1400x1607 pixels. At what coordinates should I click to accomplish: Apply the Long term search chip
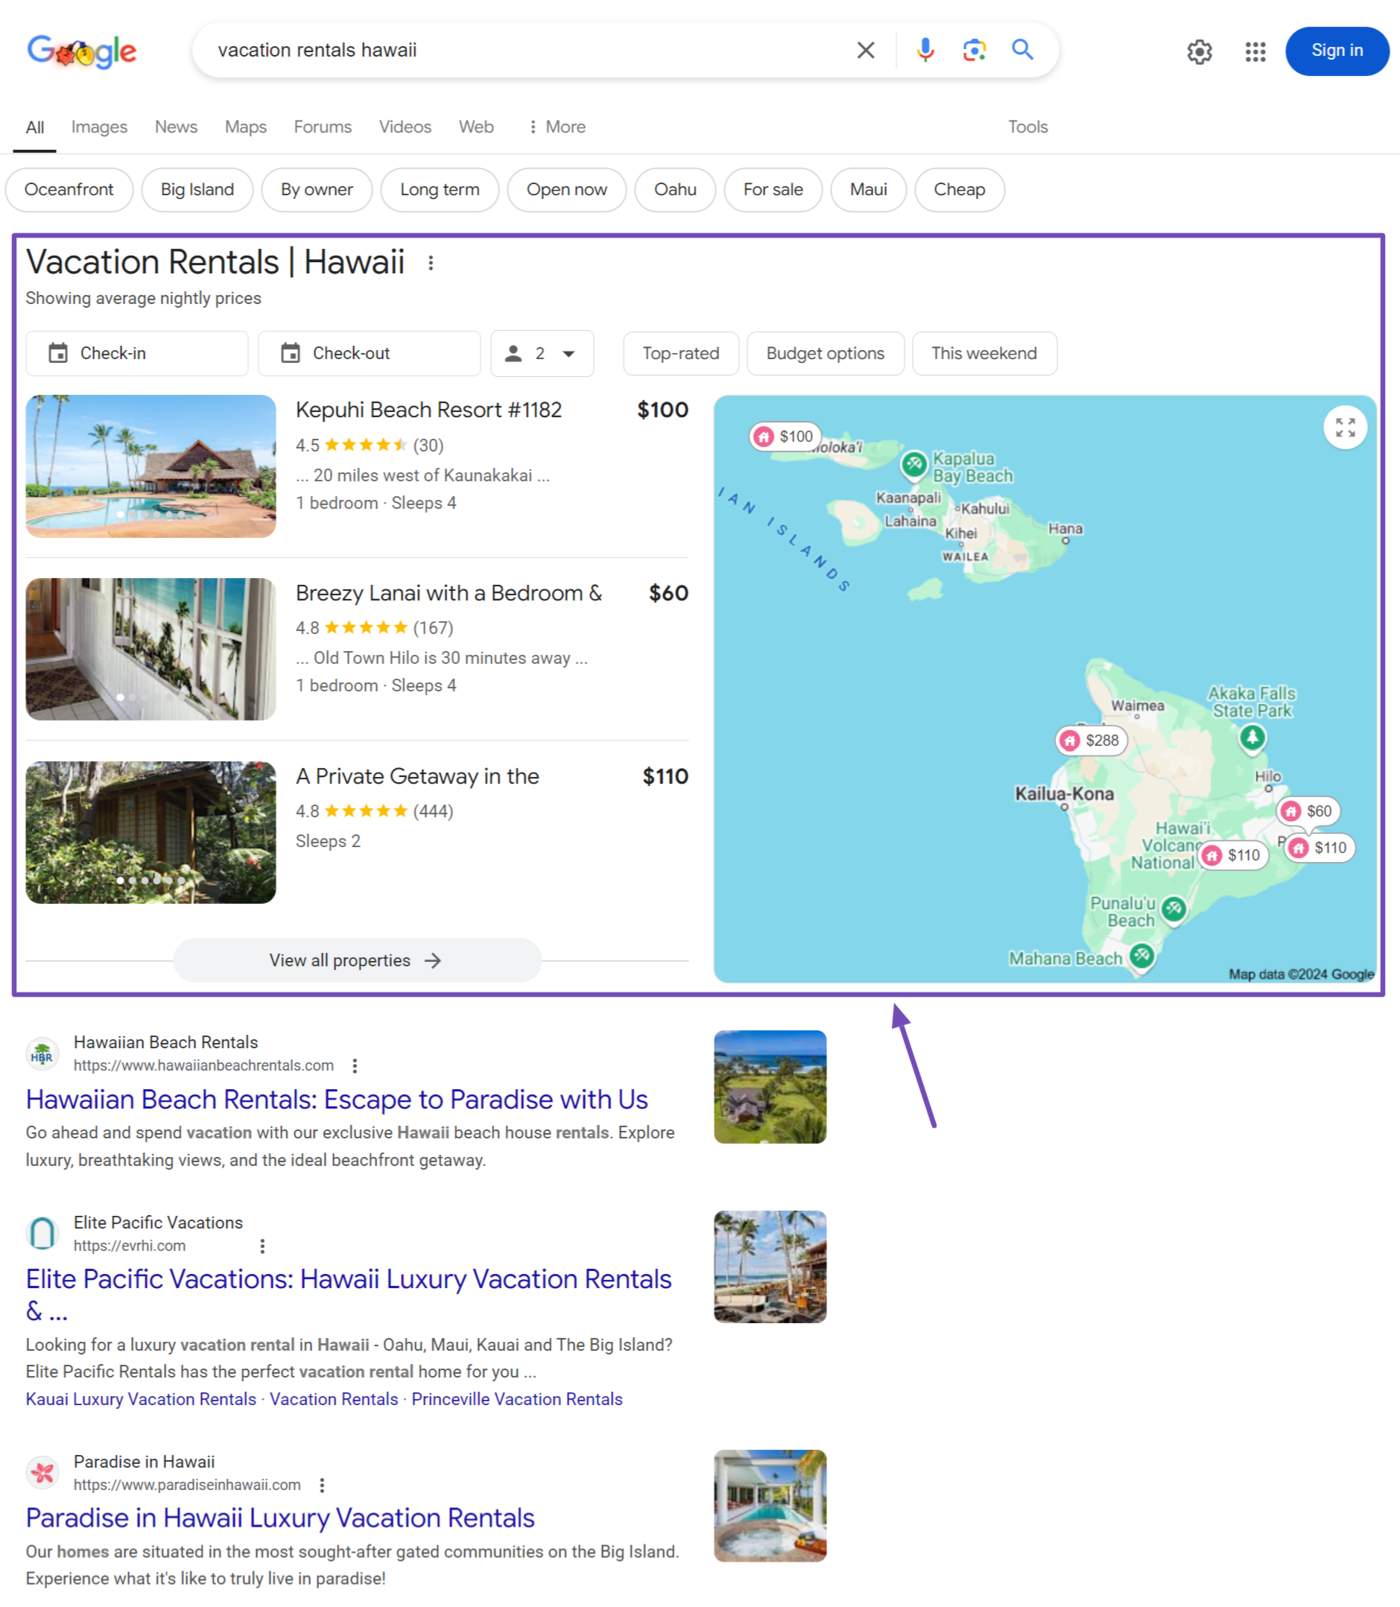(440, 190)
